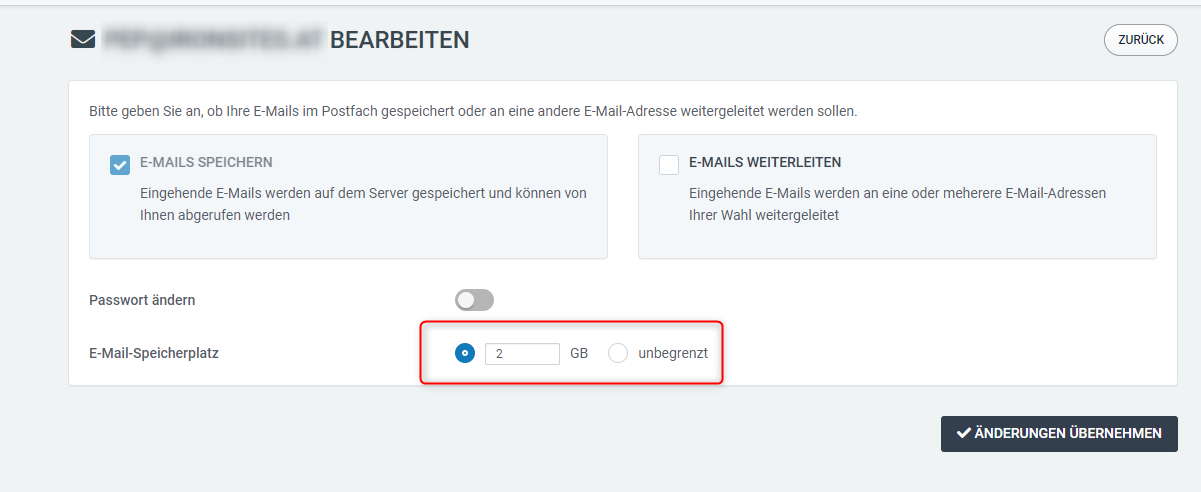Viewport: 1201px width, 492px height.
Task: Click the E-MAILS SPEICHERN heading label
Action: [206, 162]
